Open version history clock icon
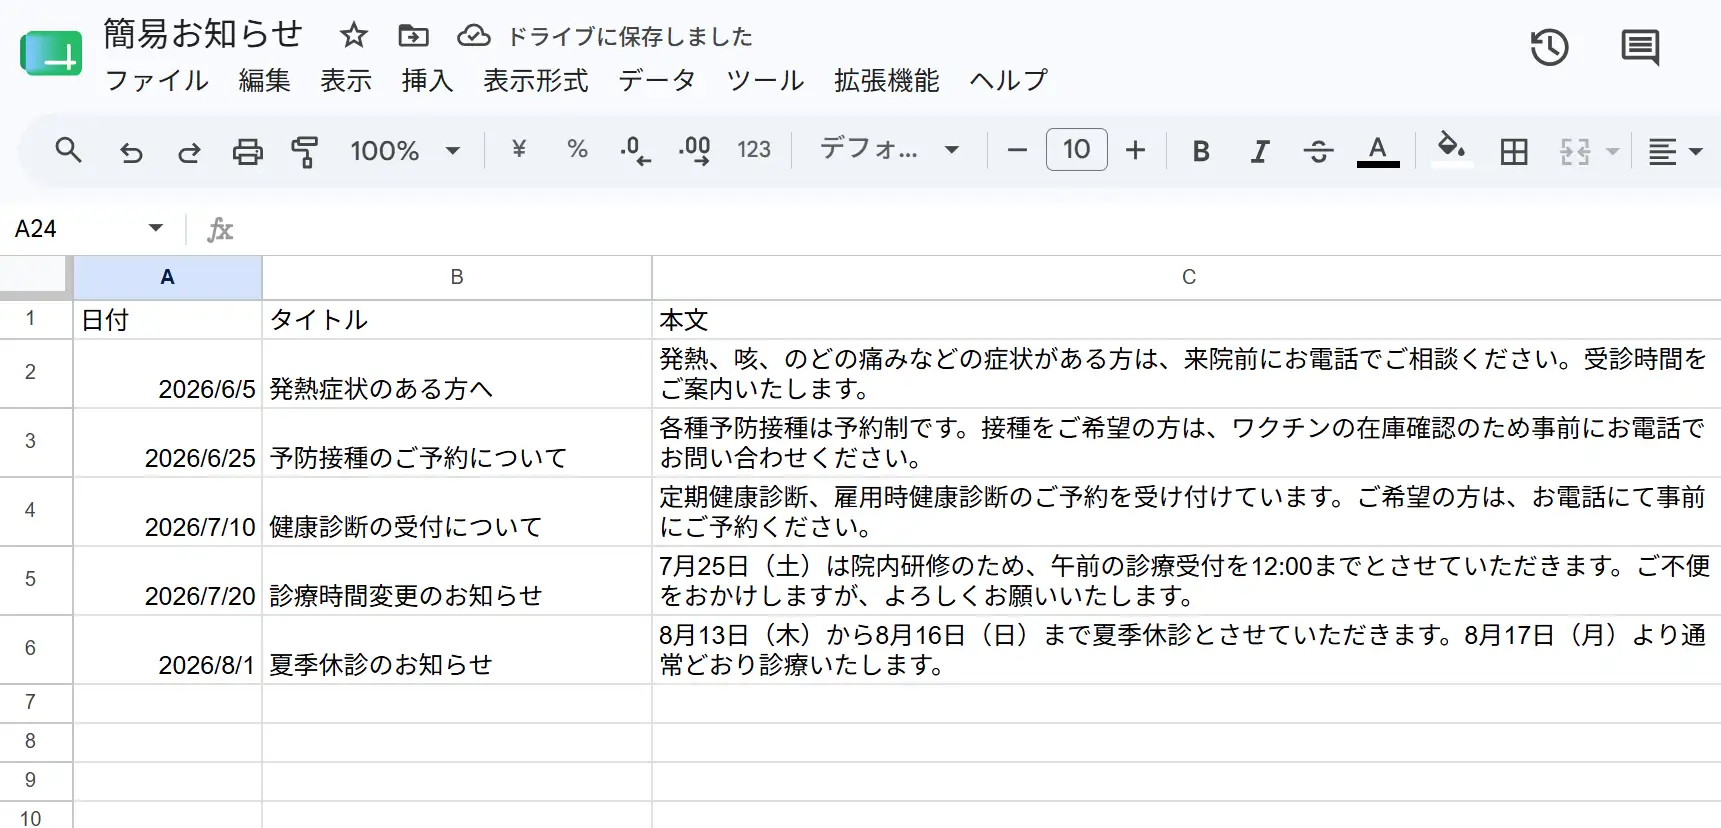The height and width of the screenshot is (828, 1721). coord(1549,47)
